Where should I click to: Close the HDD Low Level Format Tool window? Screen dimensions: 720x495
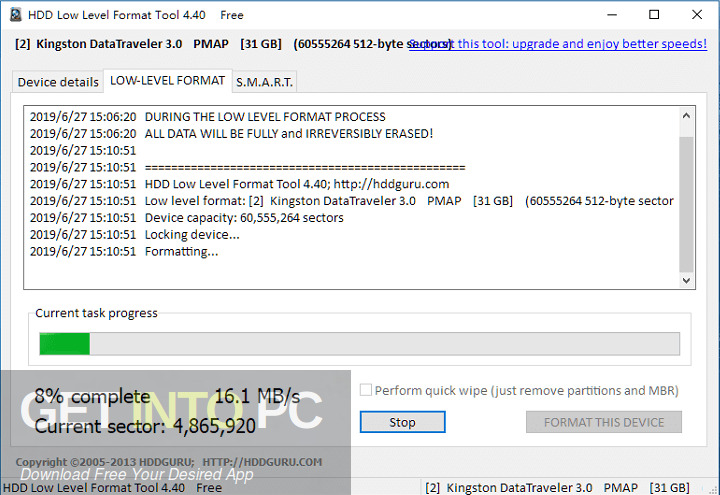click(x=697, y=15)
